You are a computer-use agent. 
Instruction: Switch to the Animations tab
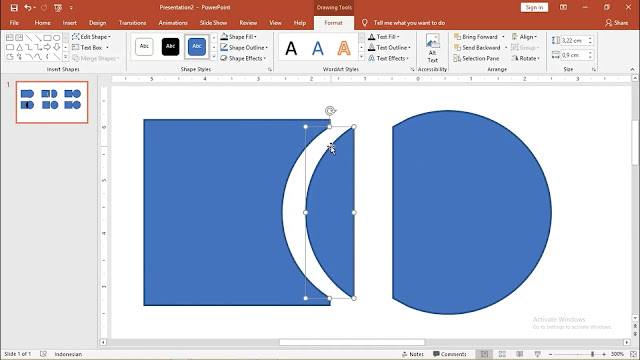point(173,23)
